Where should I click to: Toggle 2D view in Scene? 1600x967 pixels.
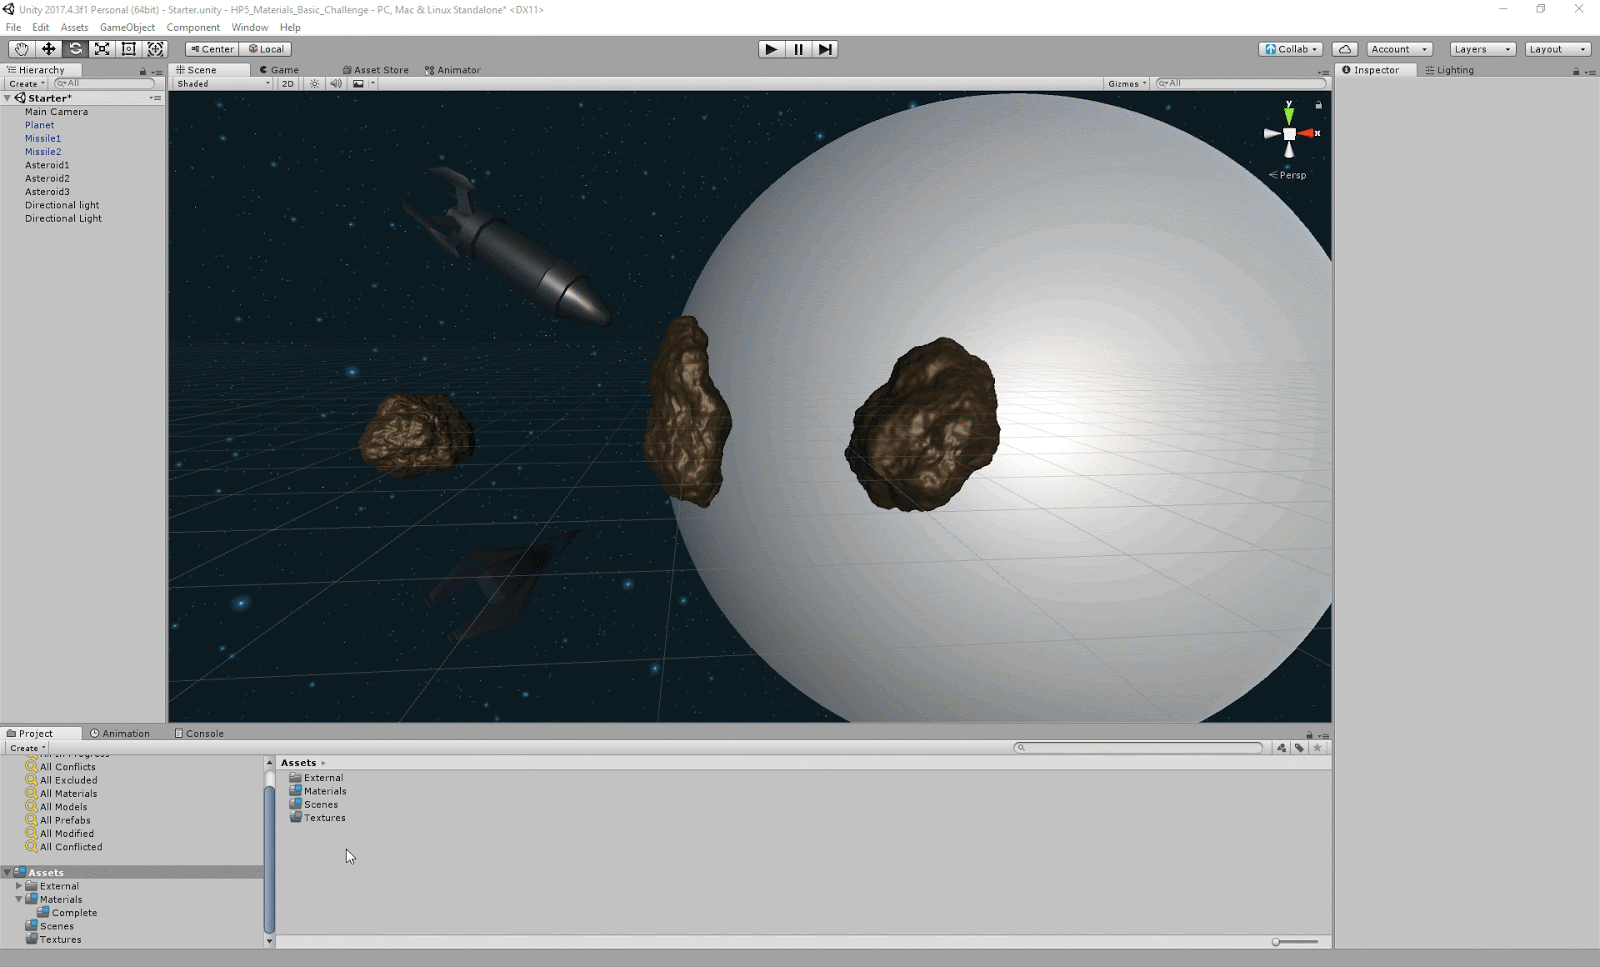click(288, 84)
